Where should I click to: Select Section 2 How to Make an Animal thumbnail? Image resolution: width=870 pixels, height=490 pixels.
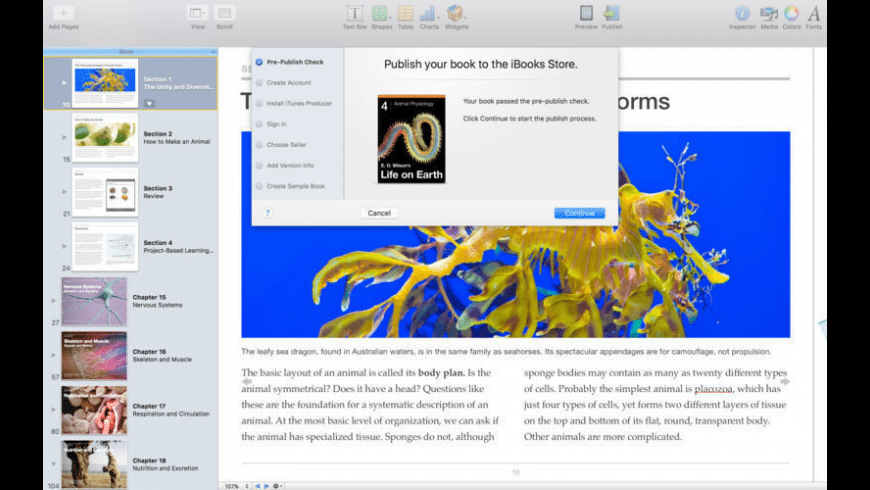pyautogui.click(x=105, y=138)
